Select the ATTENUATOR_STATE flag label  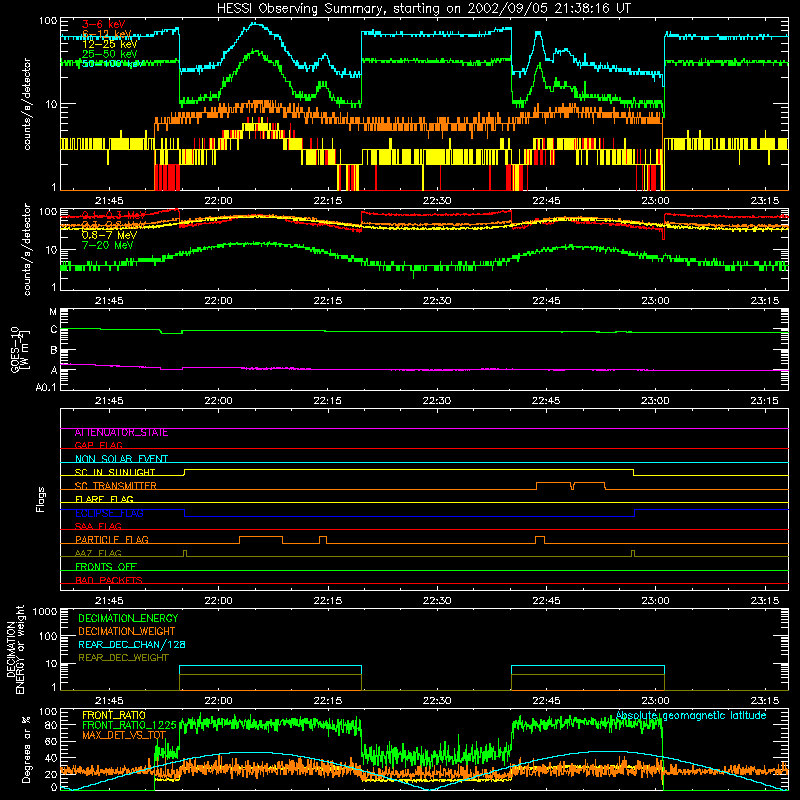[121, 433]
